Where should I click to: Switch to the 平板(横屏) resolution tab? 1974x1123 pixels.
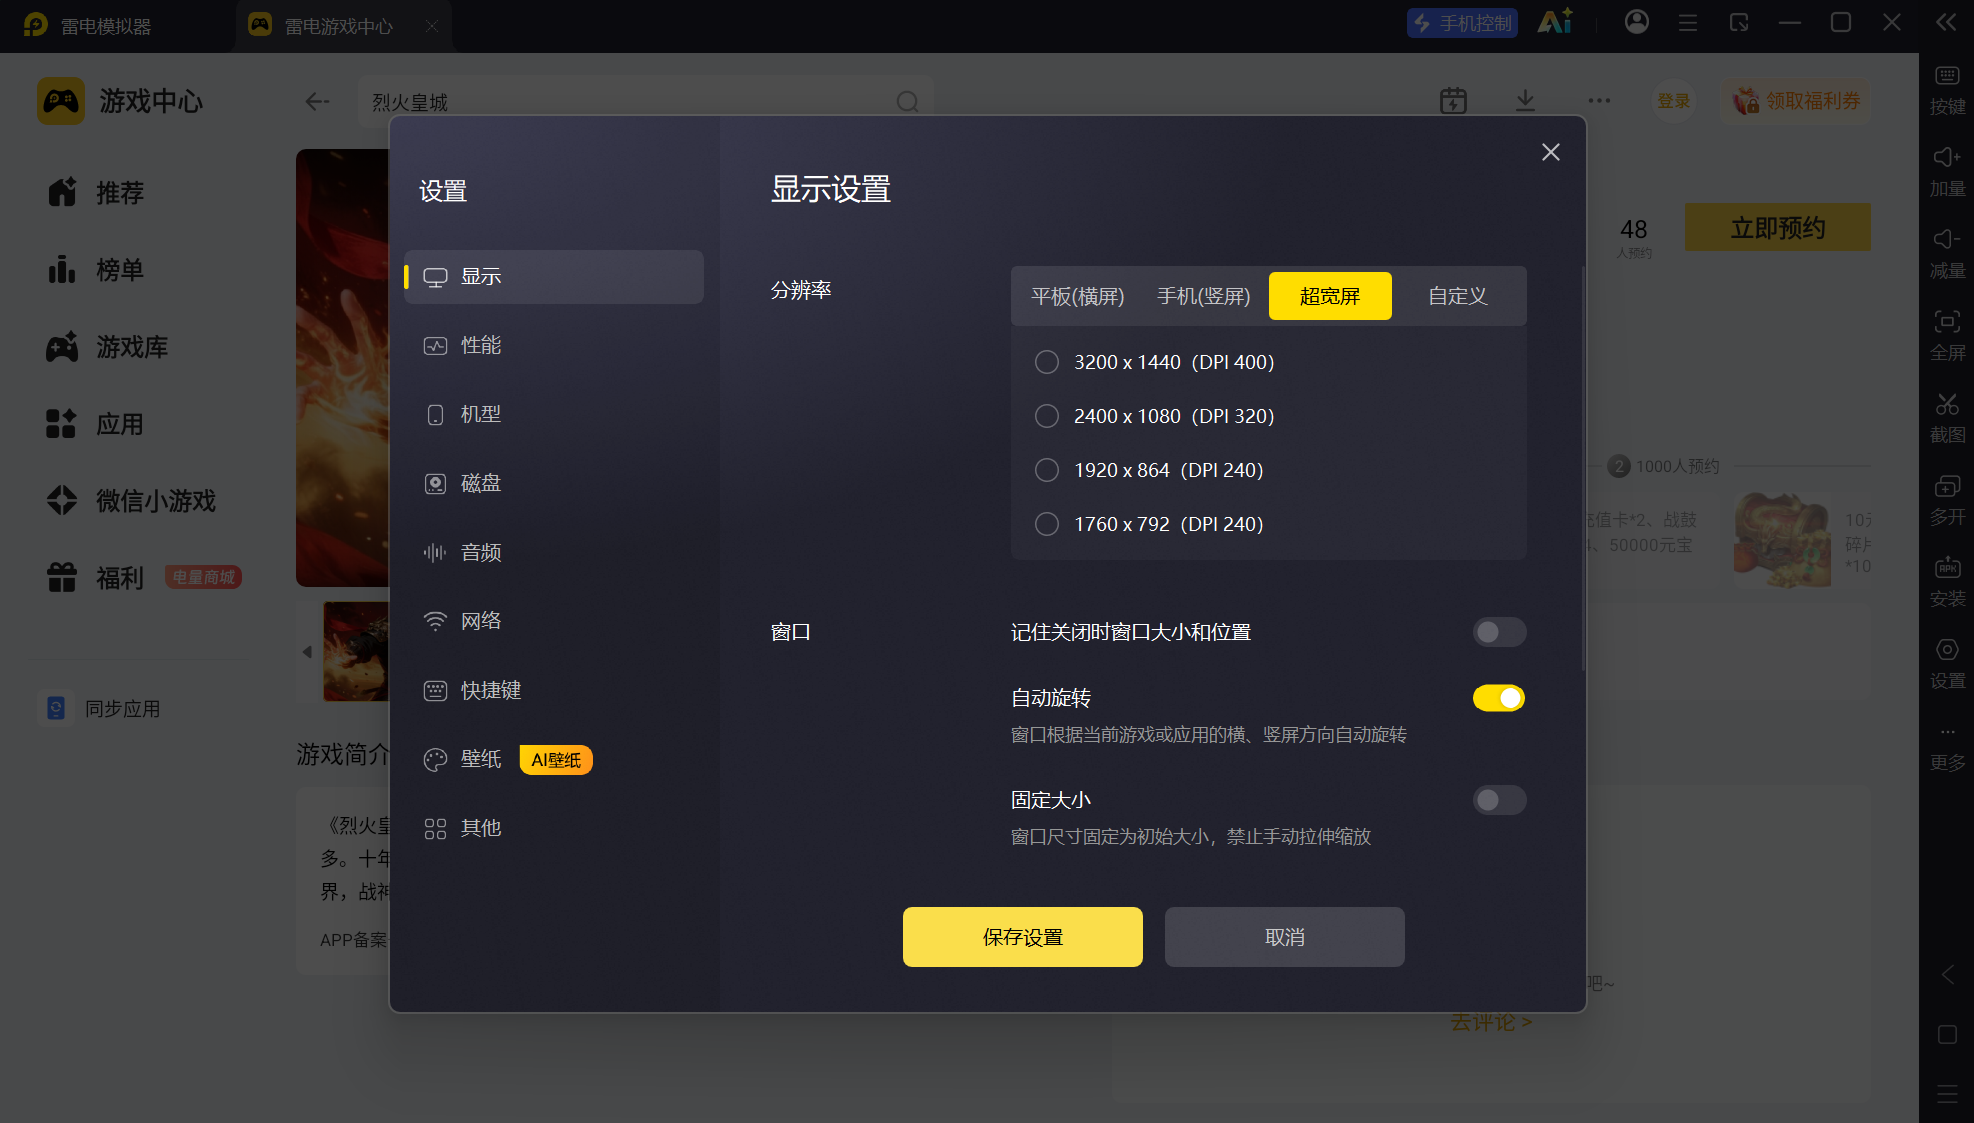(x=1078, y=297)
